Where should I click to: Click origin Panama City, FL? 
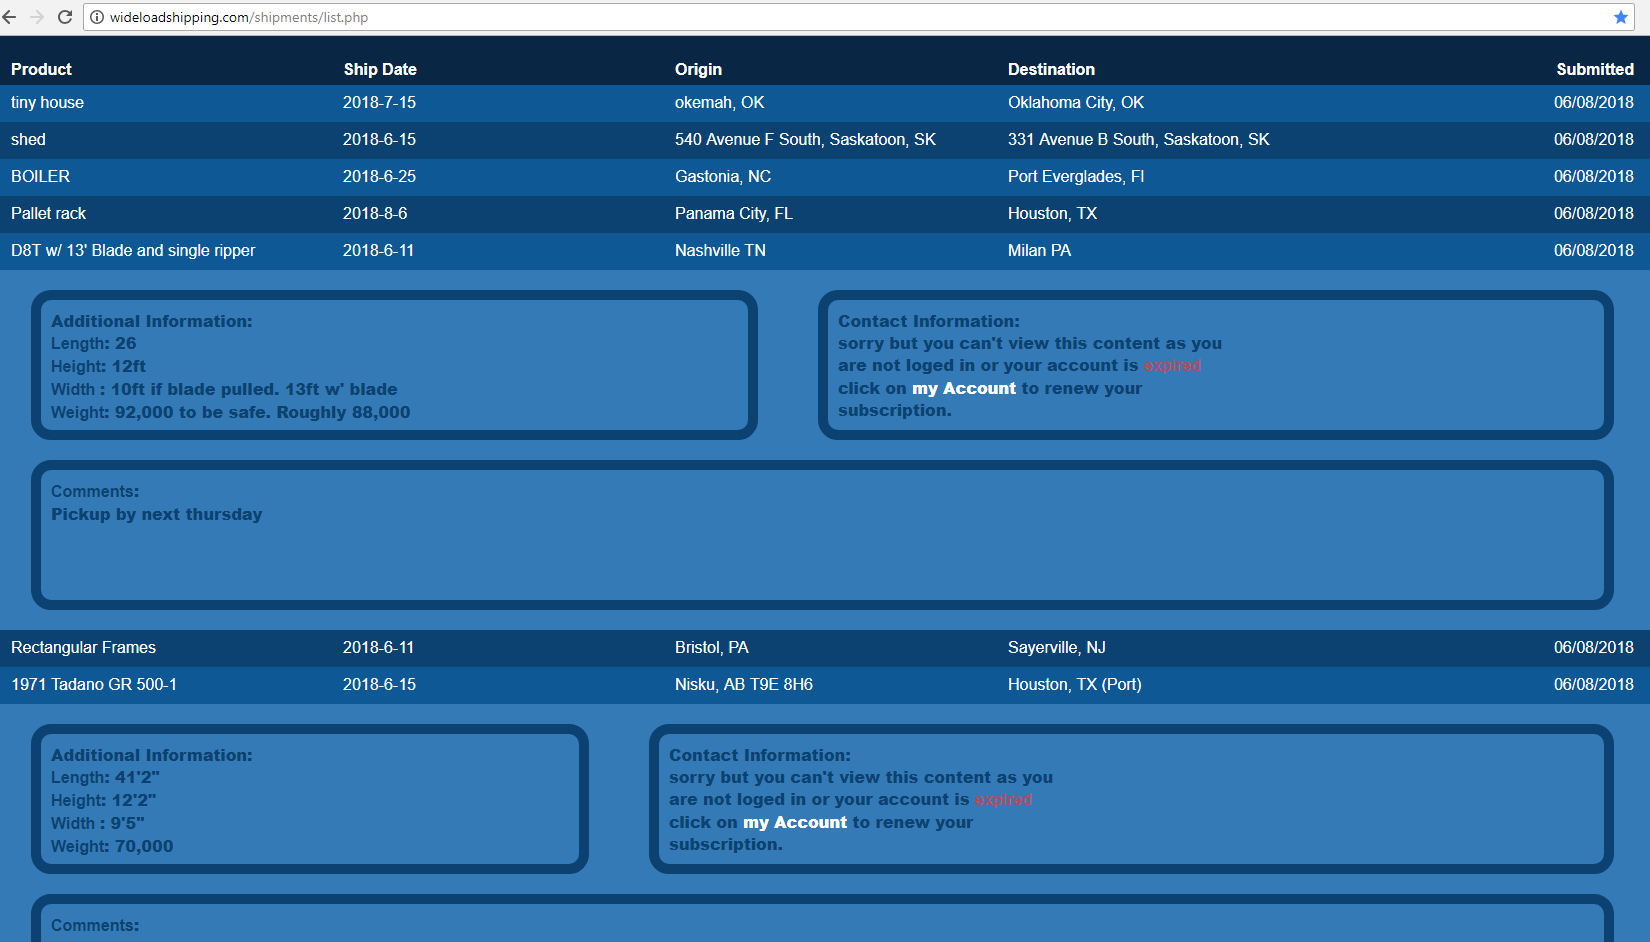pos(734,214)
